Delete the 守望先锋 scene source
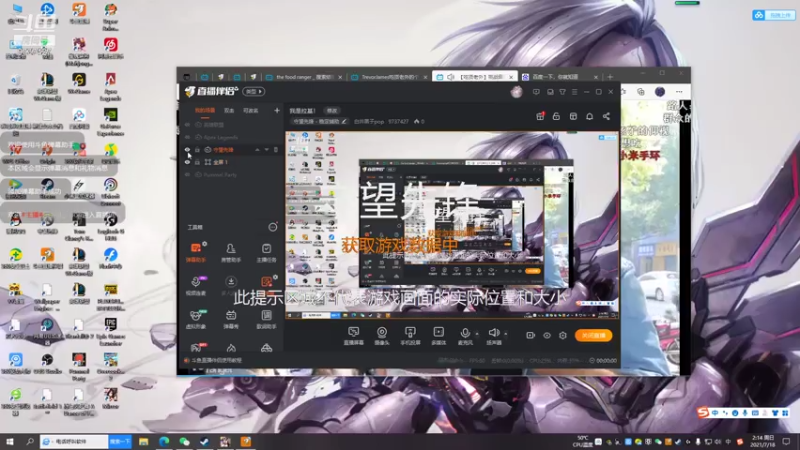The width and height of the screenshot is (800, 450). [x=276, y=149]
